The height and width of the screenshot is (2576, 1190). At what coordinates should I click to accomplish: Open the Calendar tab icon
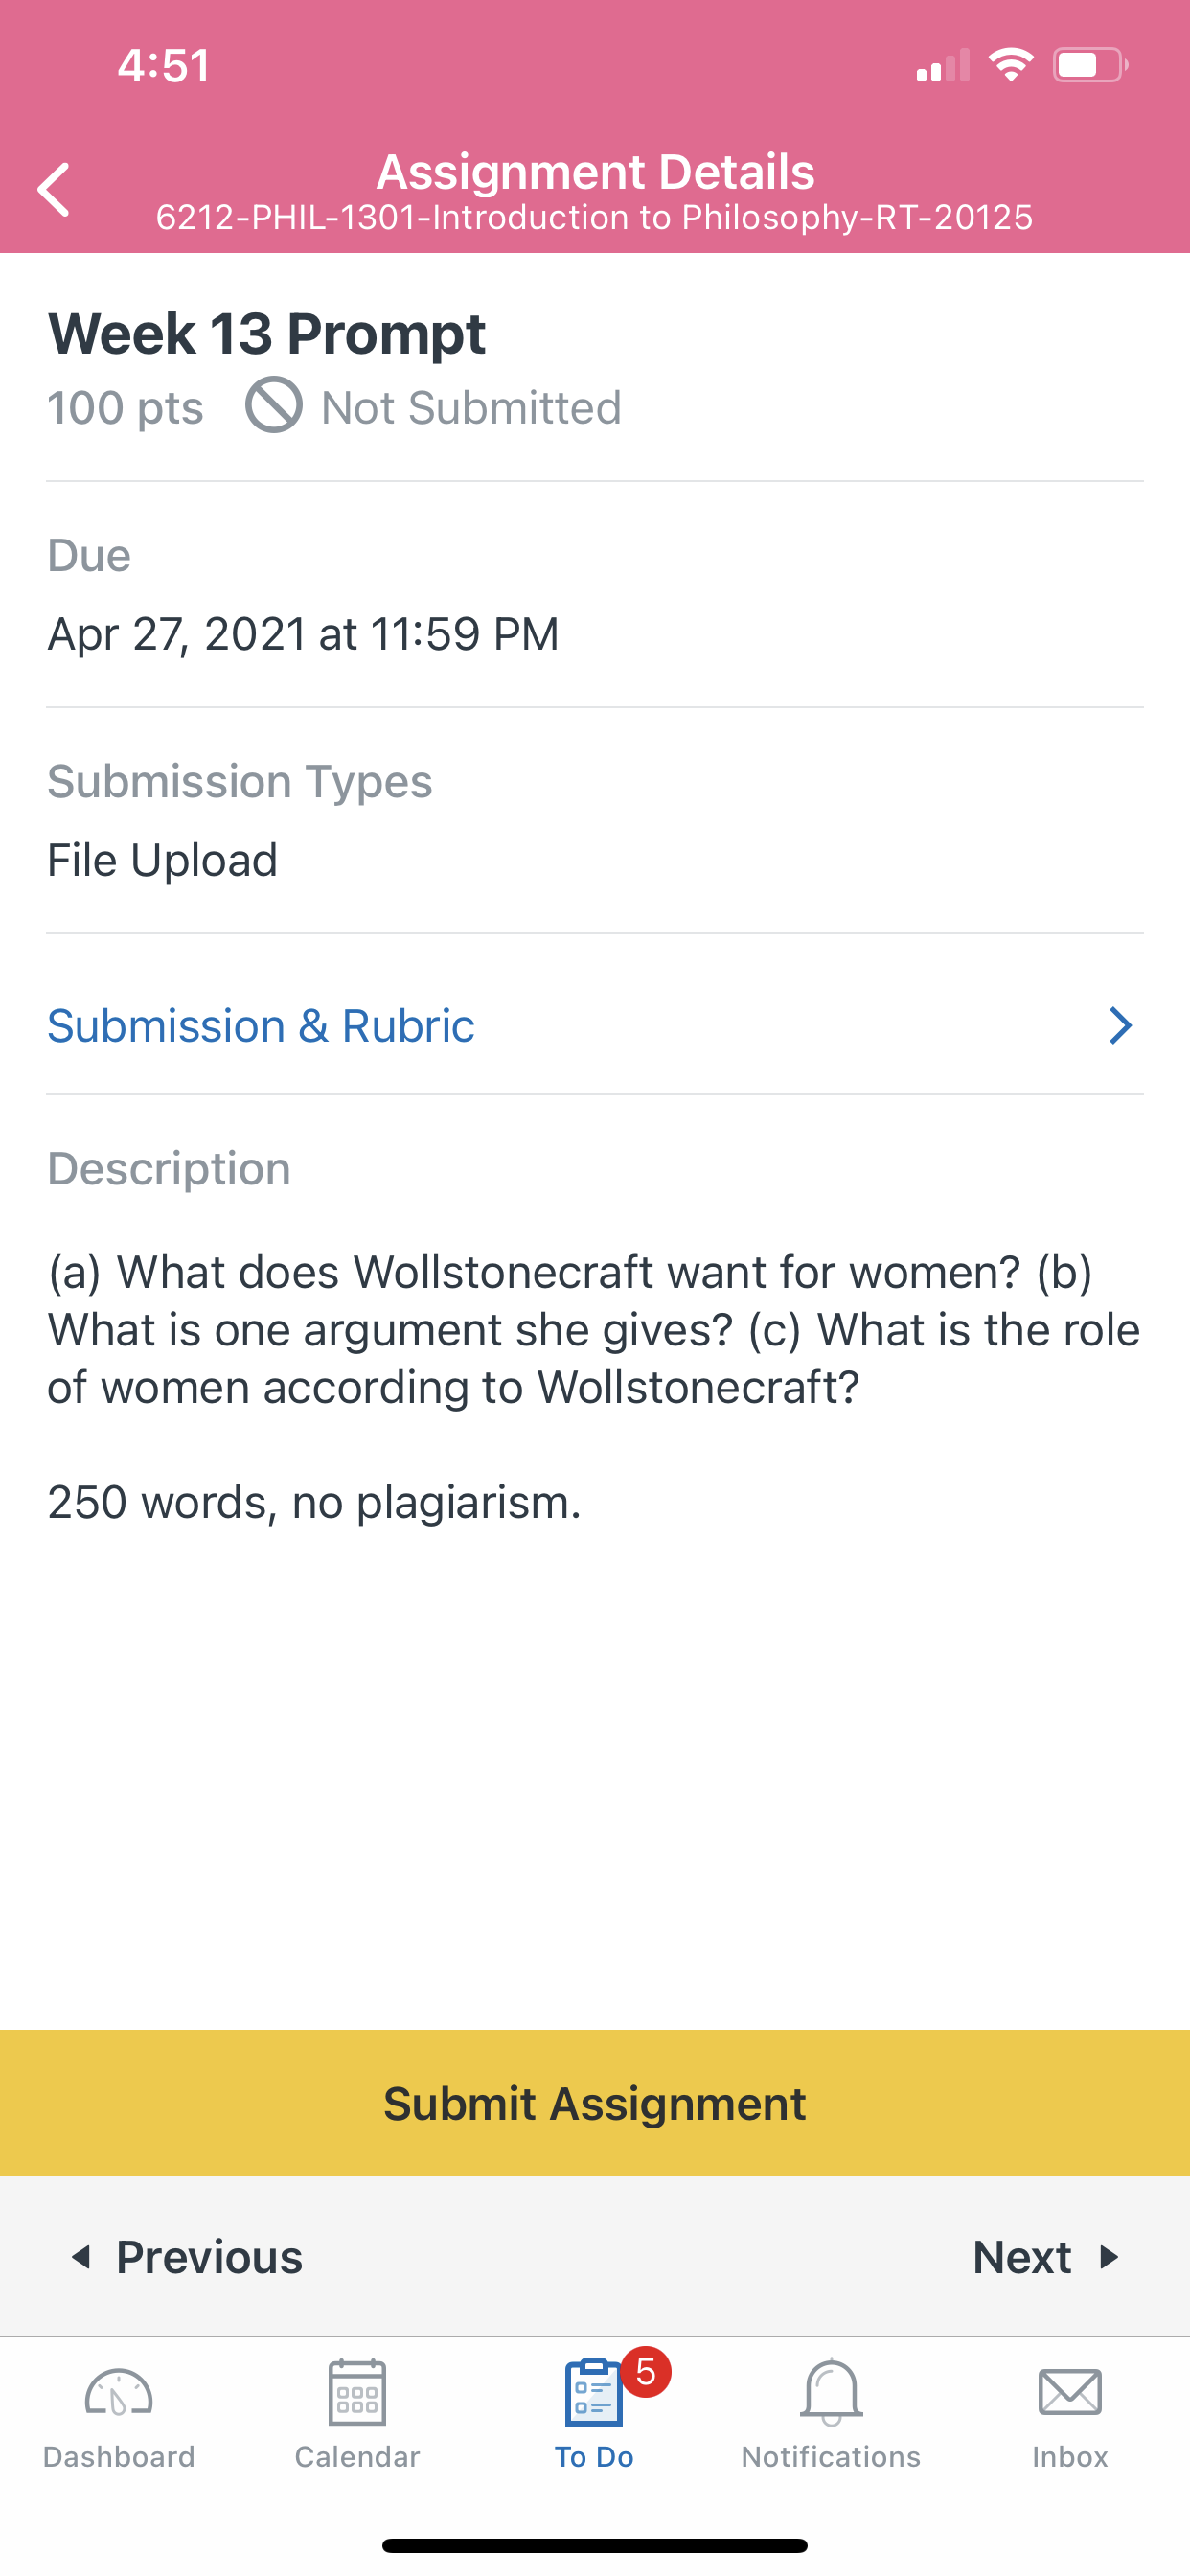(x=357, y=2392)
